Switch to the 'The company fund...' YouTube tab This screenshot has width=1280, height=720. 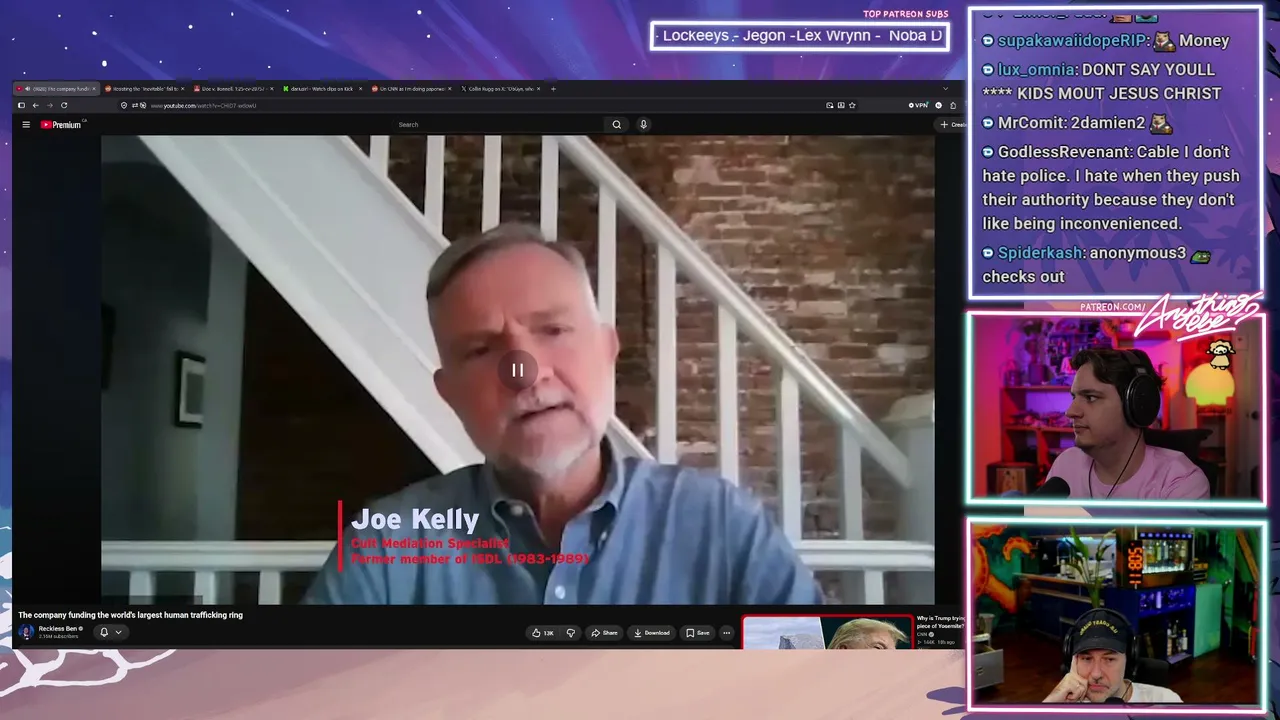point(55,89)
